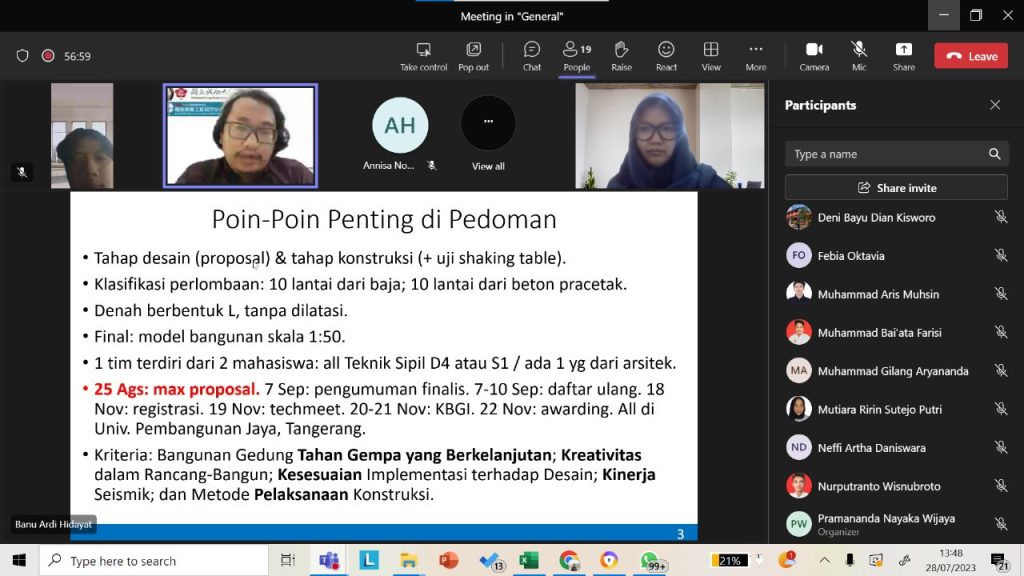Image resolution: width=1024 pixels, height=576 pixels.
Task: Select Febia Oktavia in the participants list
Action: point(851,256)
